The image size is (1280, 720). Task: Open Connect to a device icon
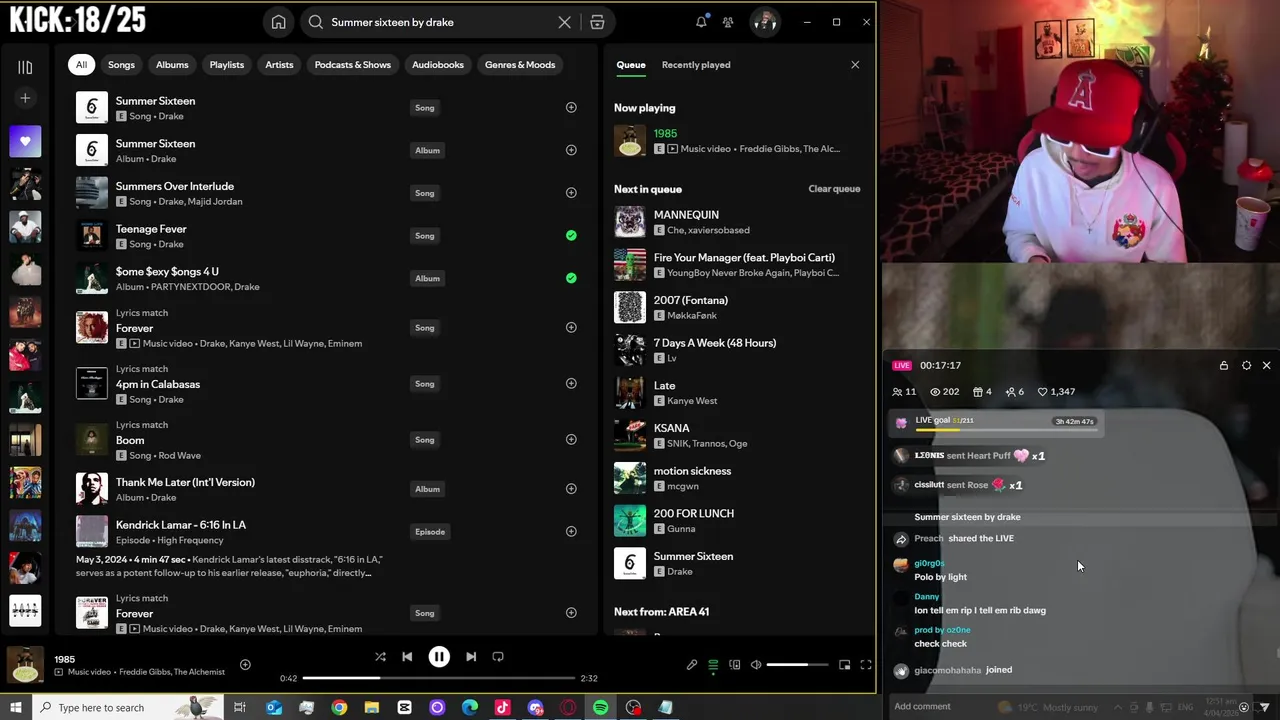pos(734,665)
